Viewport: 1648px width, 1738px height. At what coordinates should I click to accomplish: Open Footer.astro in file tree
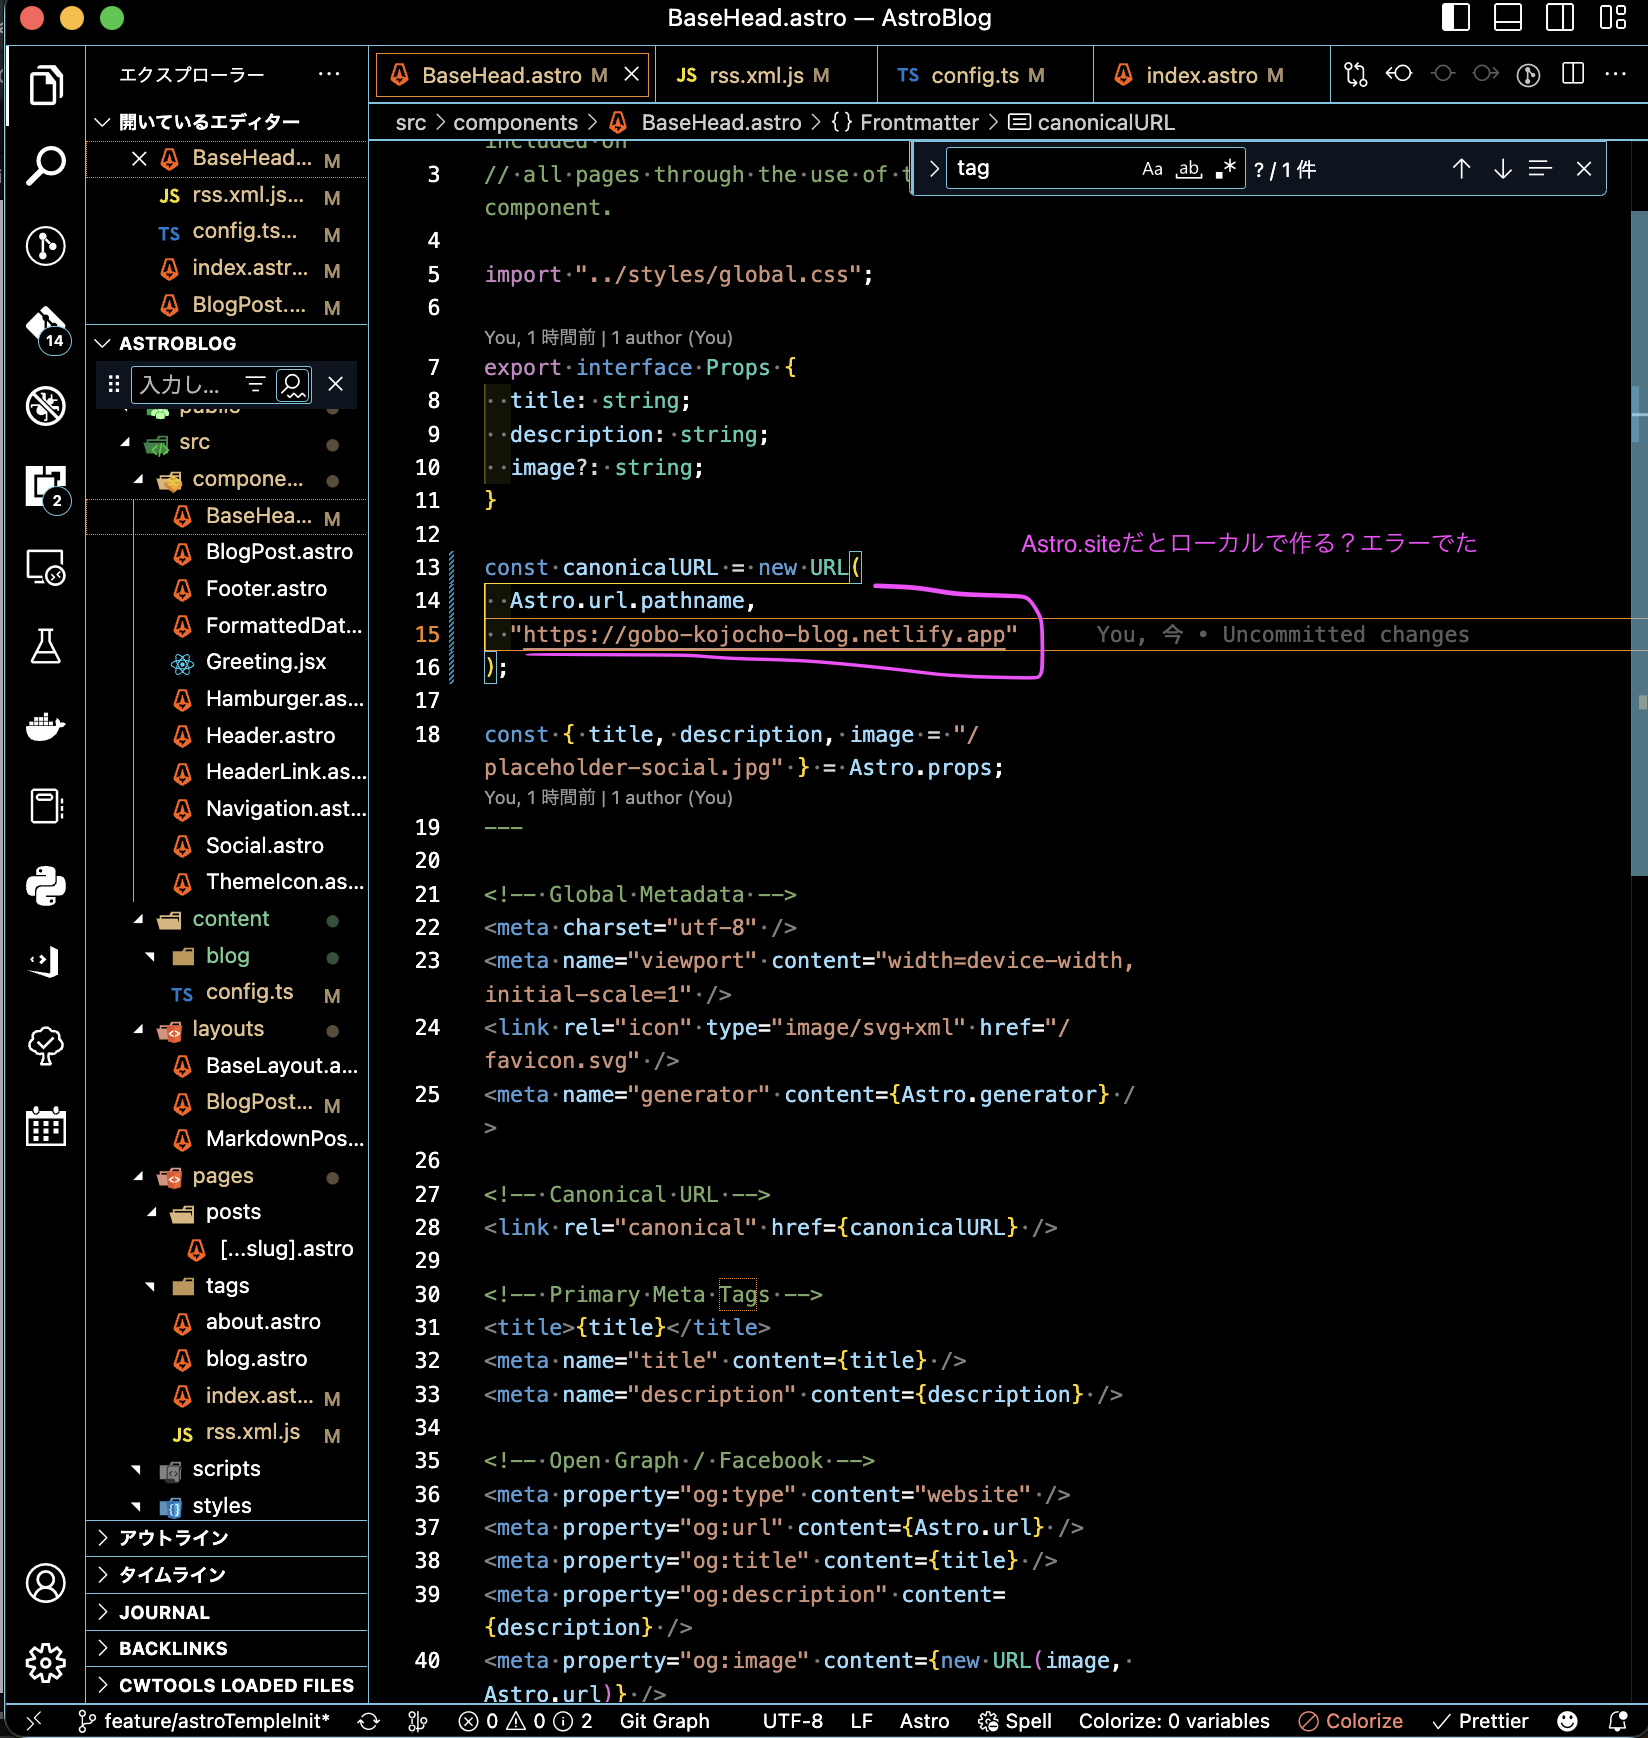pos(266,588)
